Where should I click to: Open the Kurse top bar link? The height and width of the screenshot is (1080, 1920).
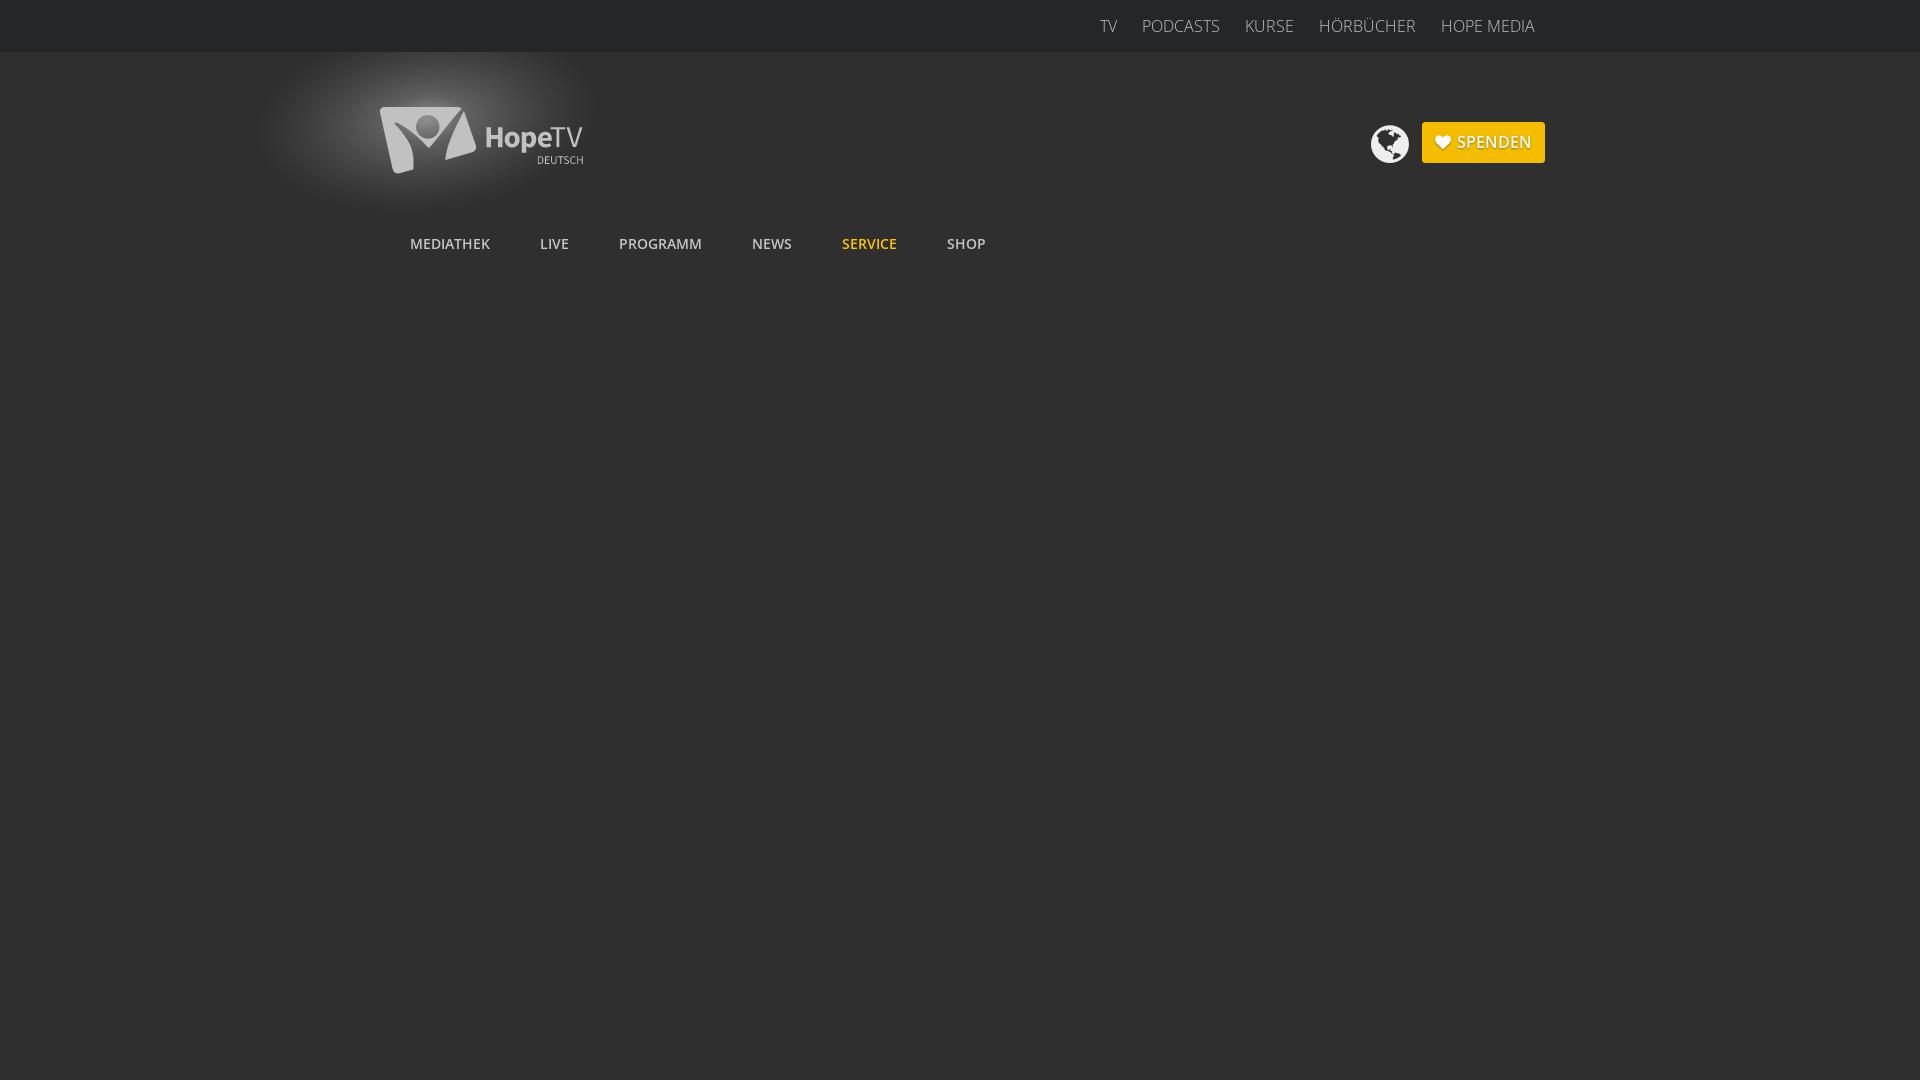click(x=1269, y=26)
